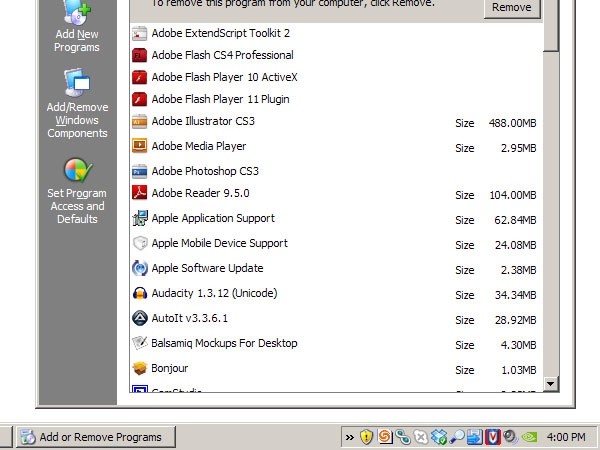Click the Flash Player 10 ActiveX icon
This screenshot has height=450, width=600.
139,77
